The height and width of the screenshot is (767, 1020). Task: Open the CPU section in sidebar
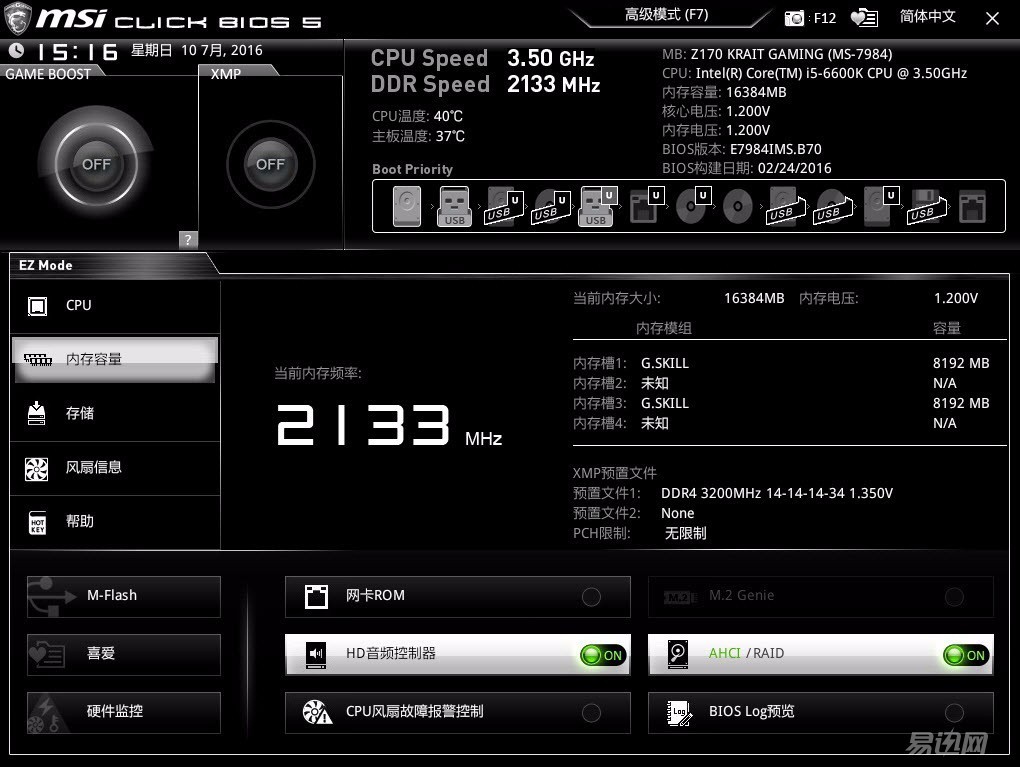pyautogui.click(x=115, y=306)
